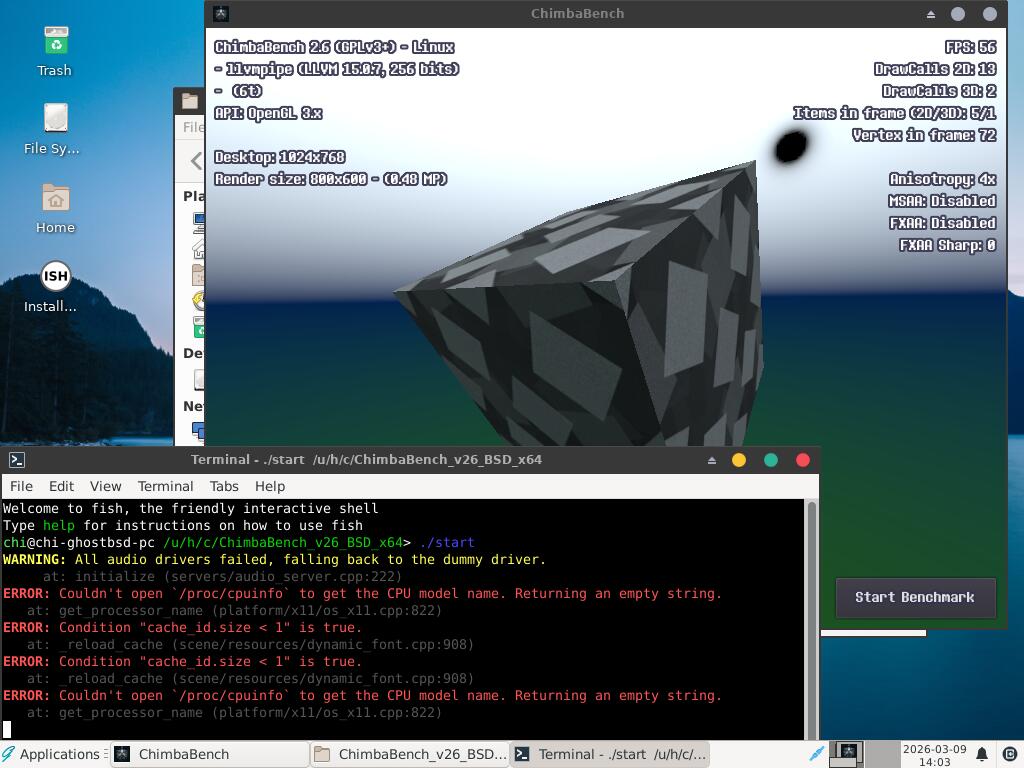Viewport: 1024px width, 768px height.
Task: Open the notification bell in the panel
Action: click(982, 754)
